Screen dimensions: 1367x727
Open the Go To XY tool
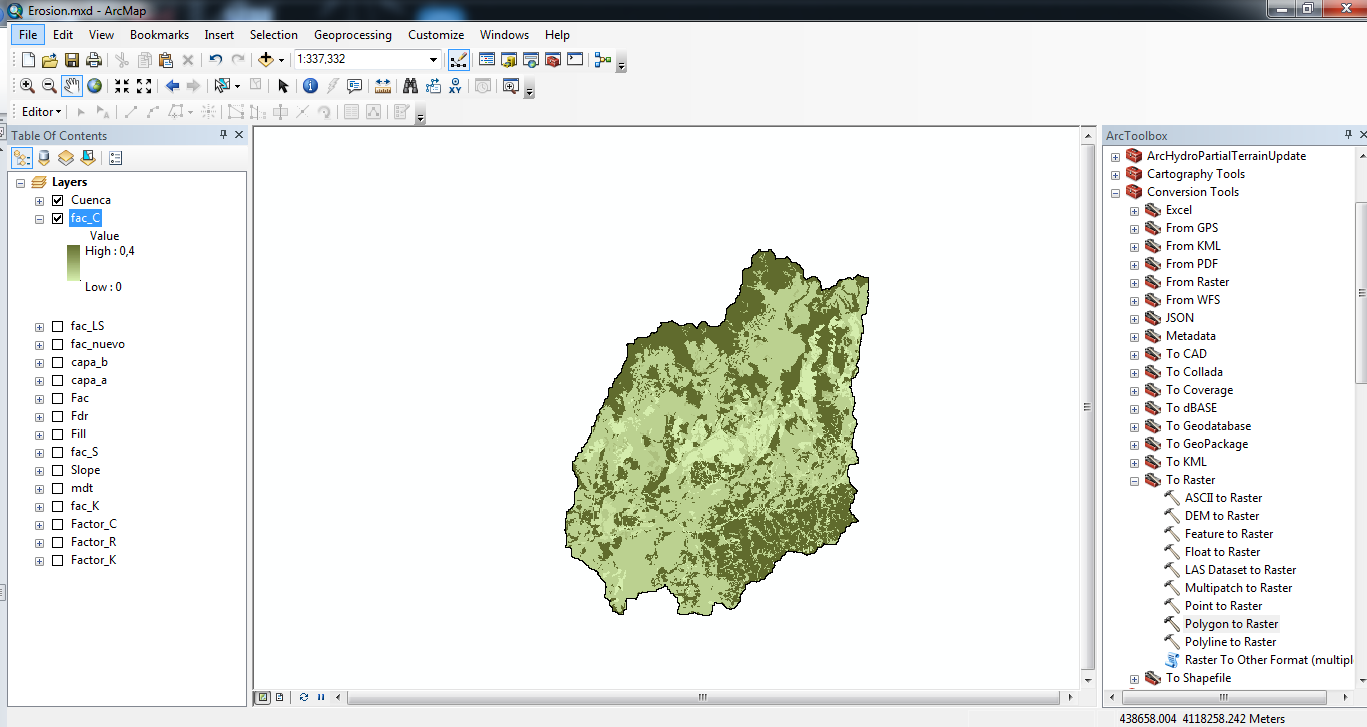[x=455, y=86]
